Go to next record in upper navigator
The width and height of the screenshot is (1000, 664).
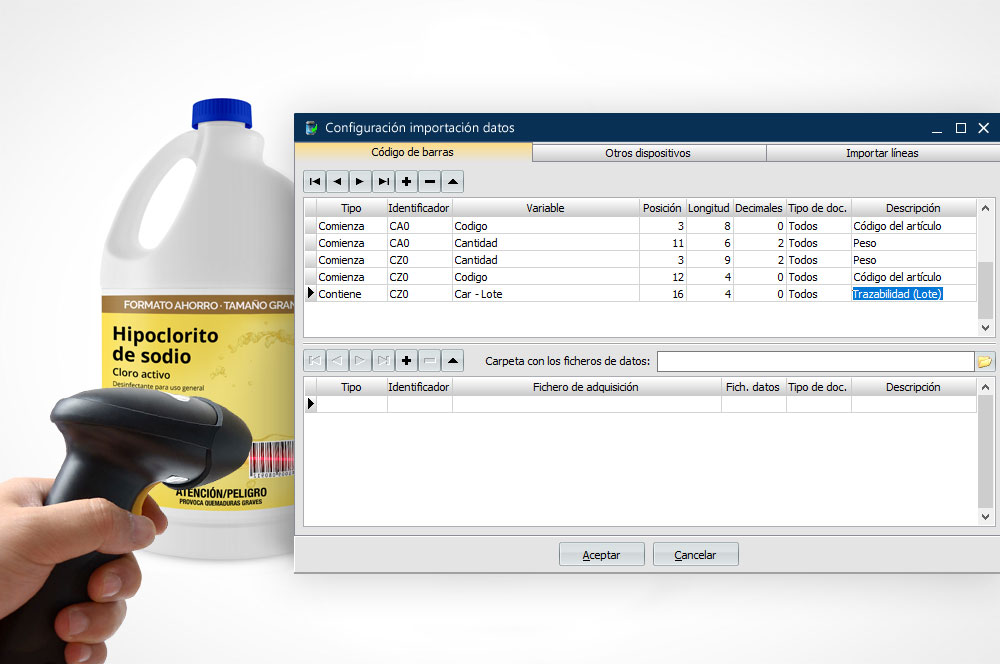(361, 182)
